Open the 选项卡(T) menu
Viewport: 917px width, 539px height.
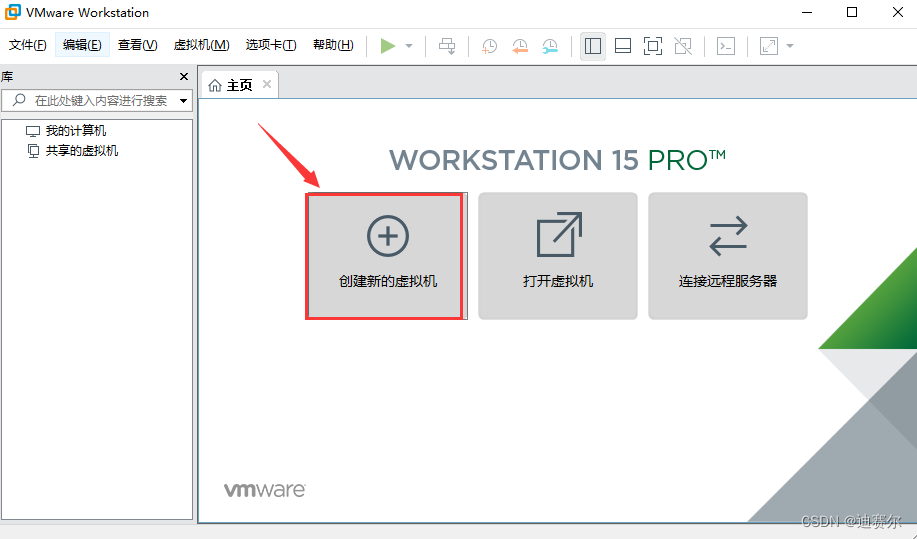(271, 45)
